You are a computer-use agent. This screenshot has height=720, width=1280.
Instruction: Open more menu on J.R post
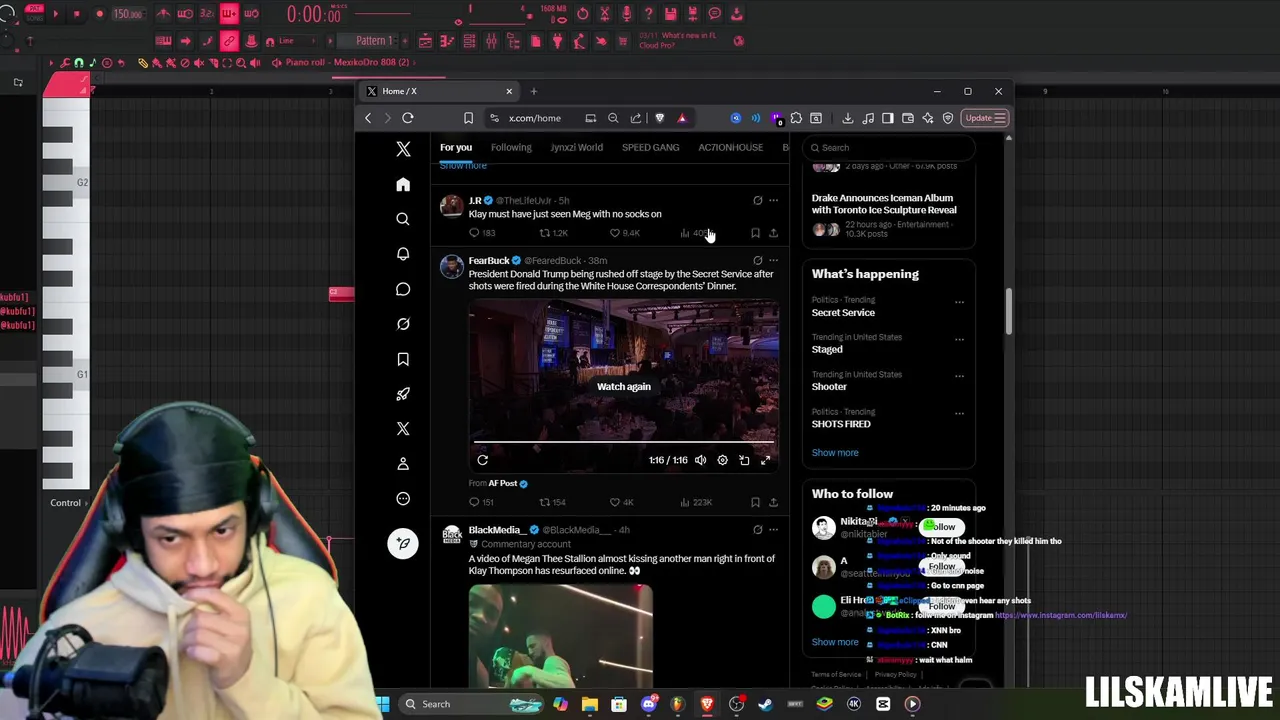click(x=773, y=200)
